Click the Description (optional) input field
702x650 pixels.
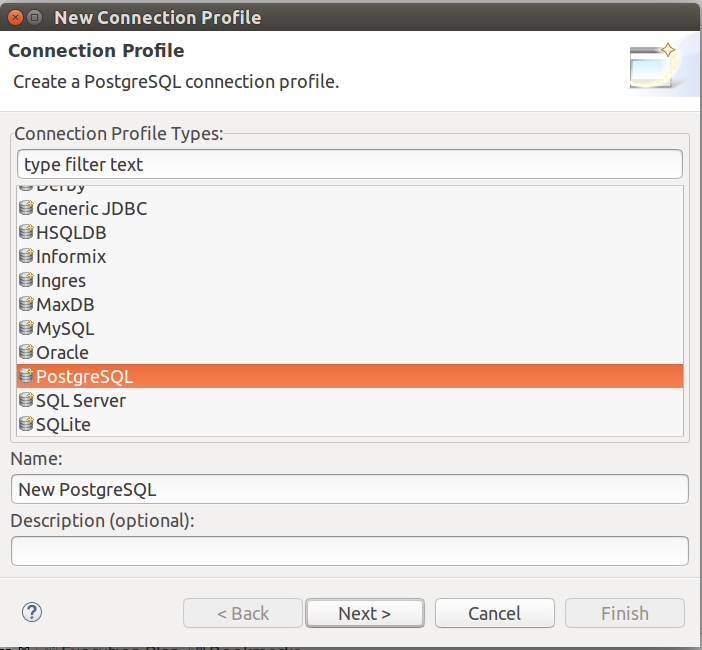(x=350, y=551)
